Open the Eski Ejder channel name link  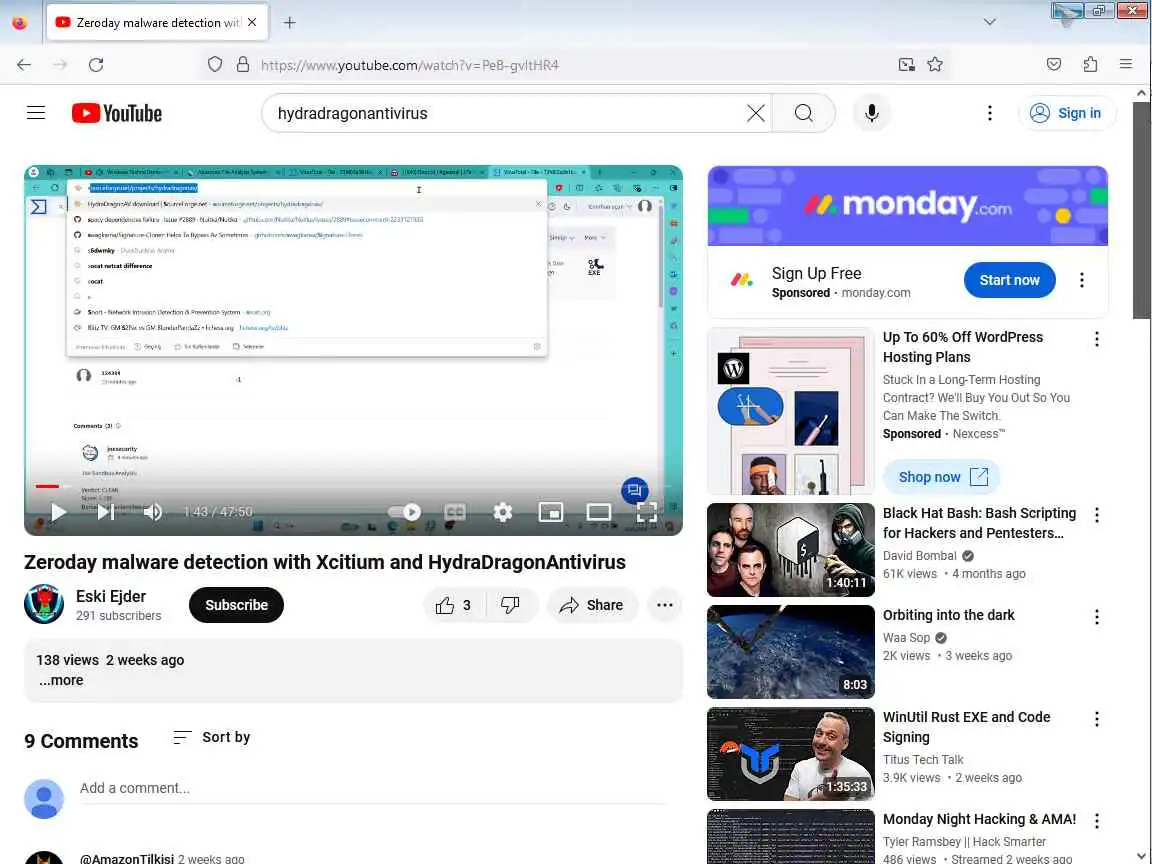111,597
